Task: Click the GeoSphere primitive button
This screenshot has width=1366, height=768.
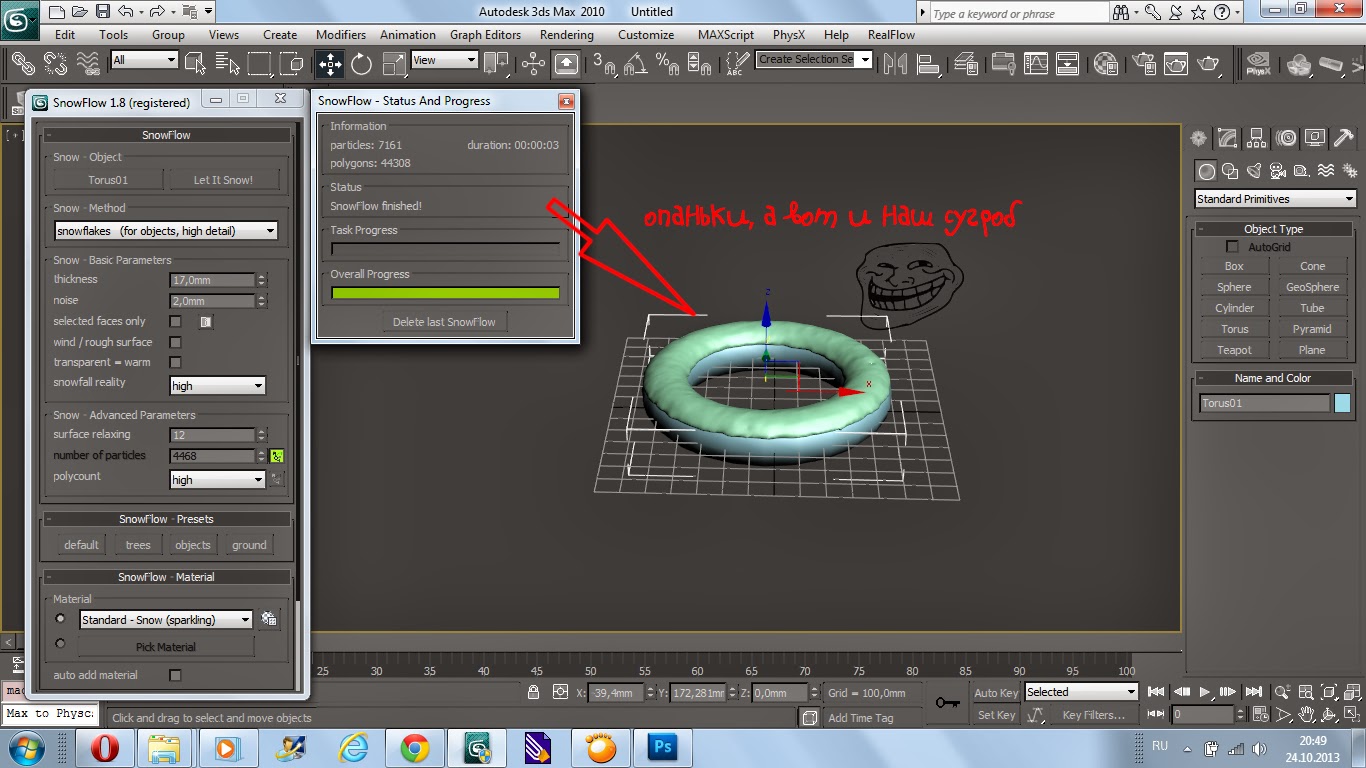Action: click(x=1312, y=287)
